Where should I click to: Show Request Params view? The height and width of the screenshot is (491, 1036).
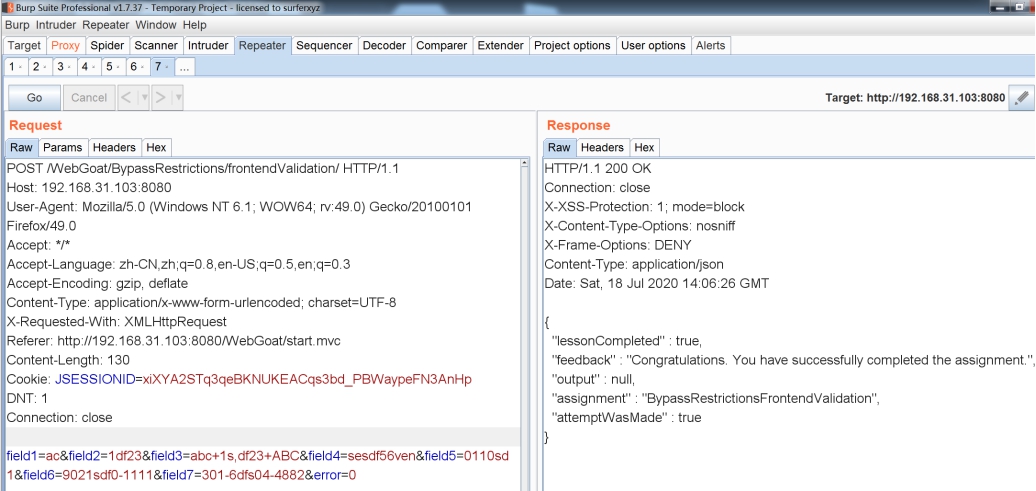click(63, 147)
